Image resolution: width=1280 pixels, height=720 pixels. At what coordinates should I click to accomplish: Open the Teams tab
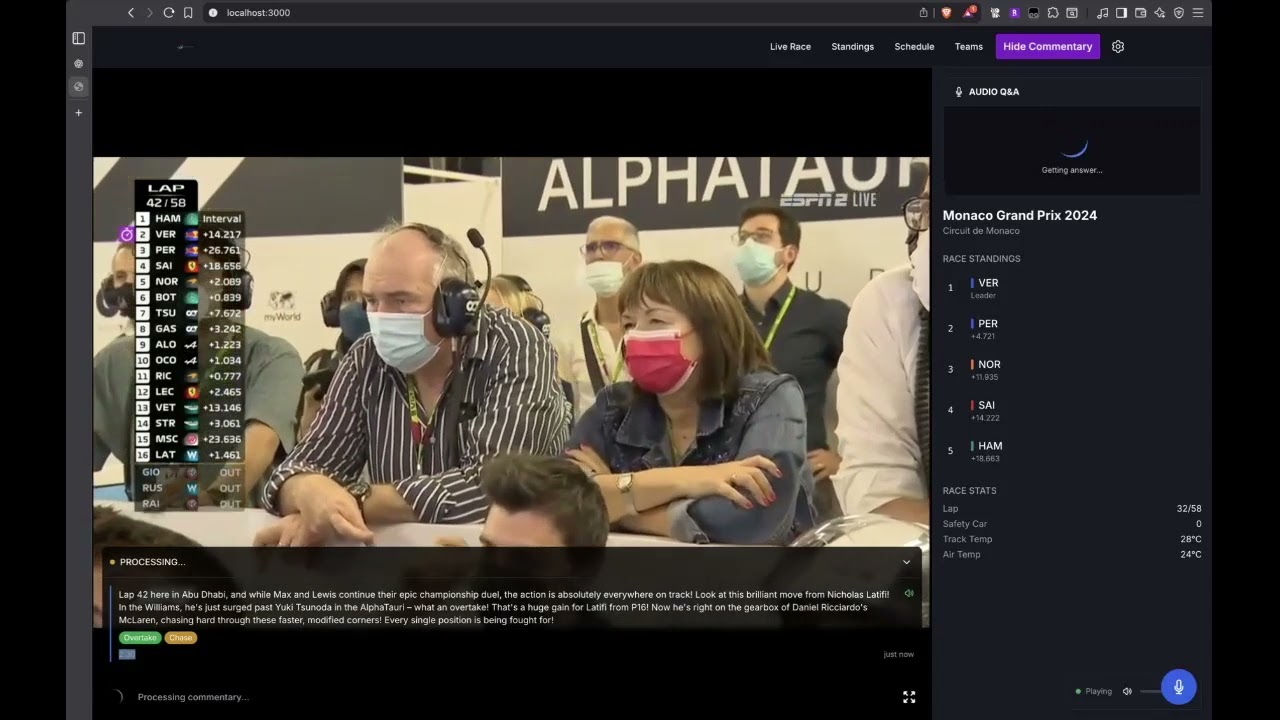pos(968,47)
